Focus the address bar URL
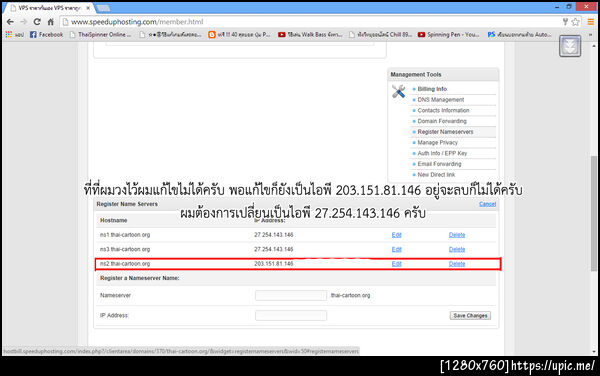Screen dimensions: 600x376 [x=137, y=22]
